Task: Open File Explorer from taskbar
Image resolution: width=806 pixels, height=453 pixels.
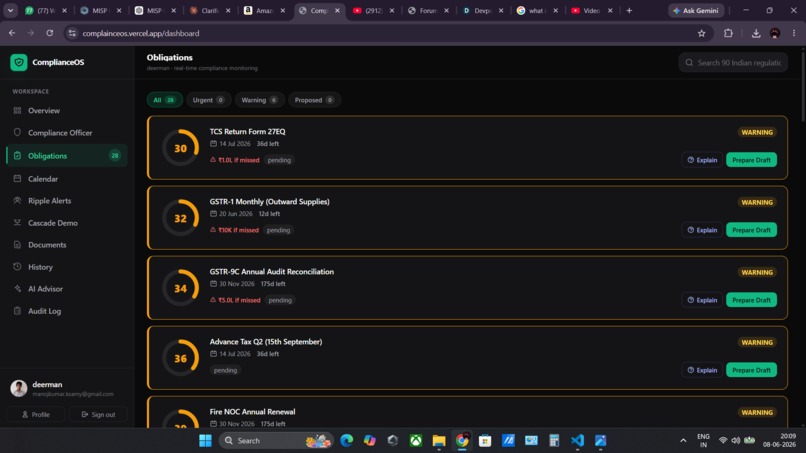Action: pos(438,441)
